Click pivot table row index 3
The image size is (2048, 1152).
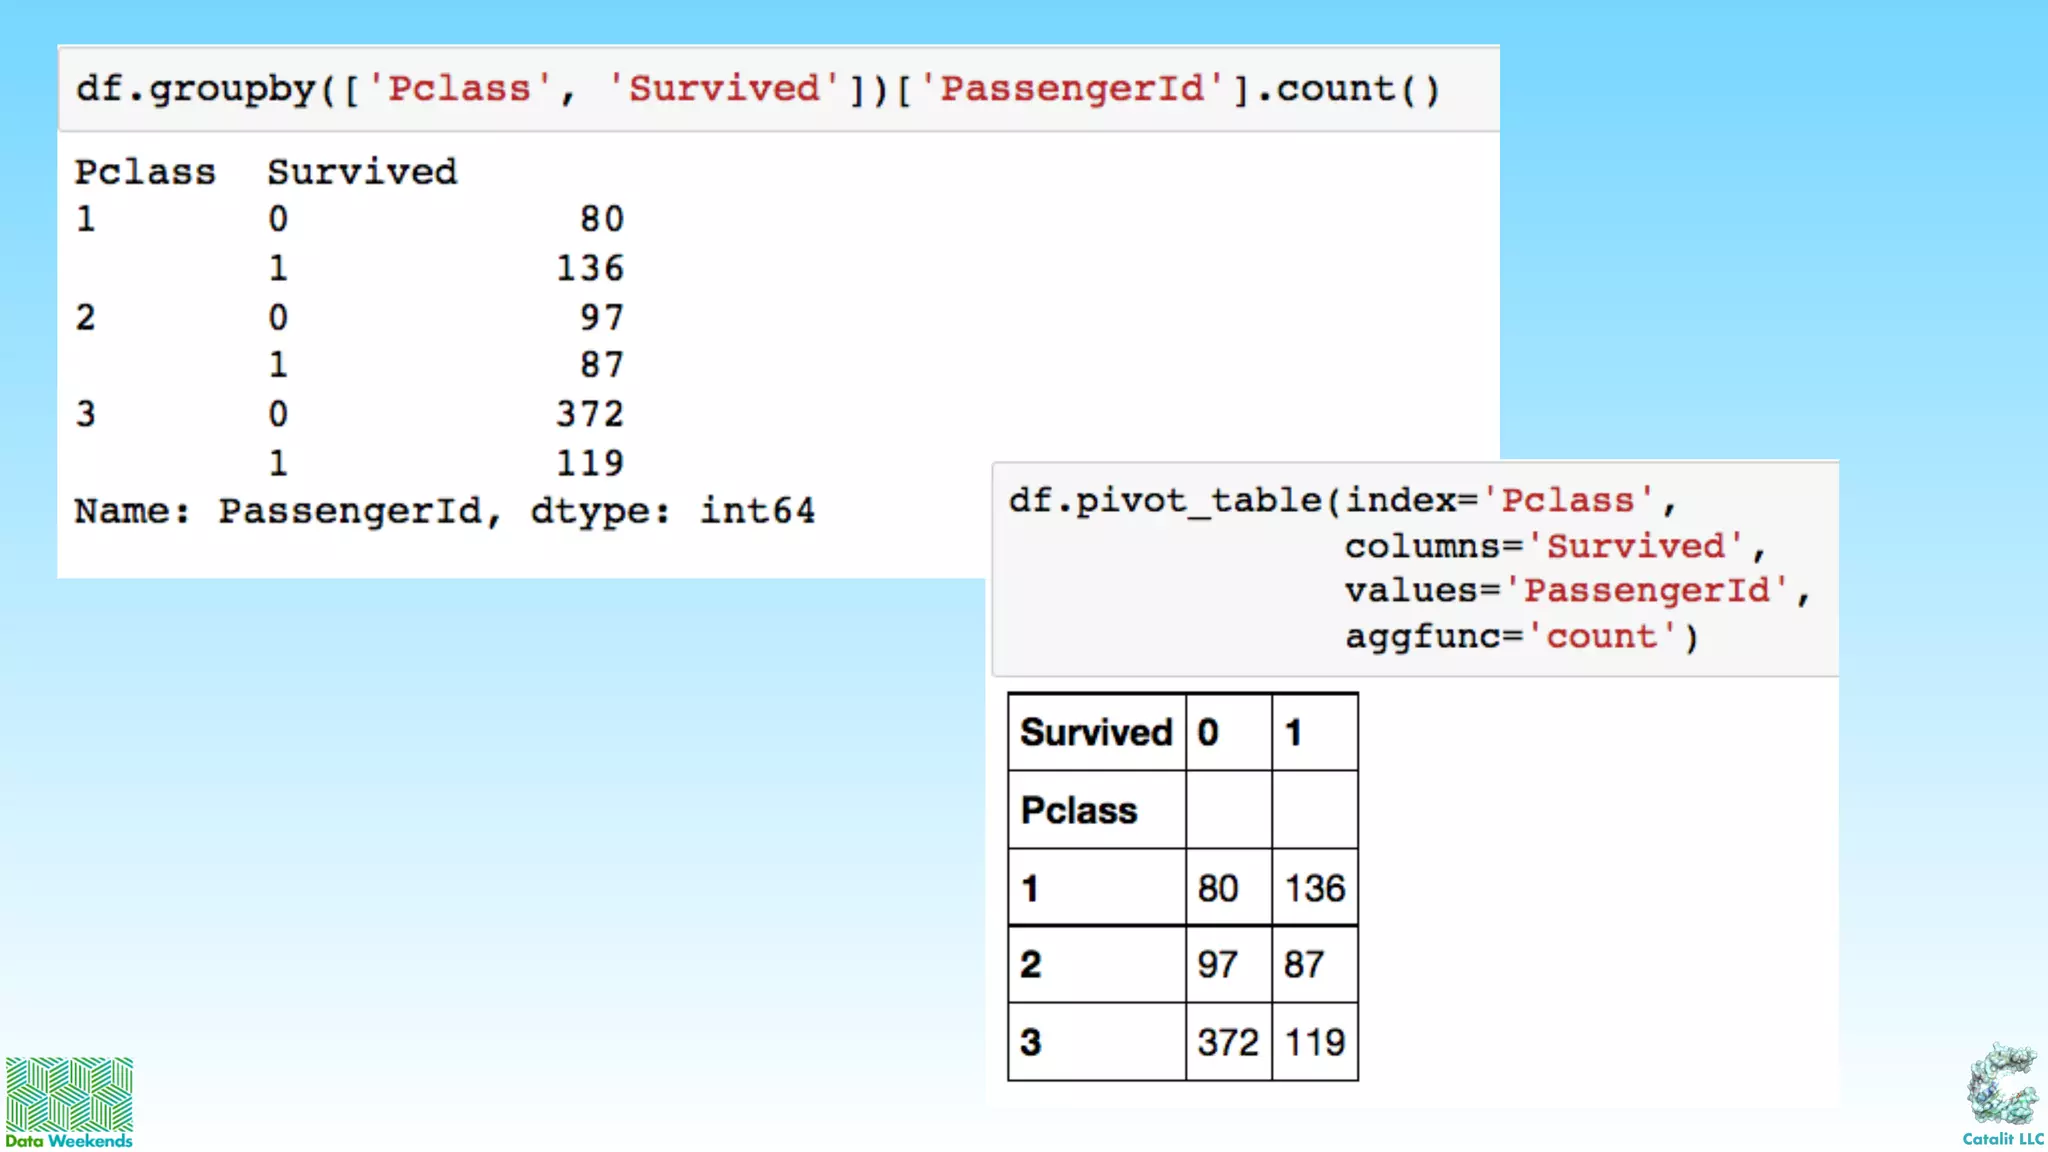[x=1031, y=1042]
